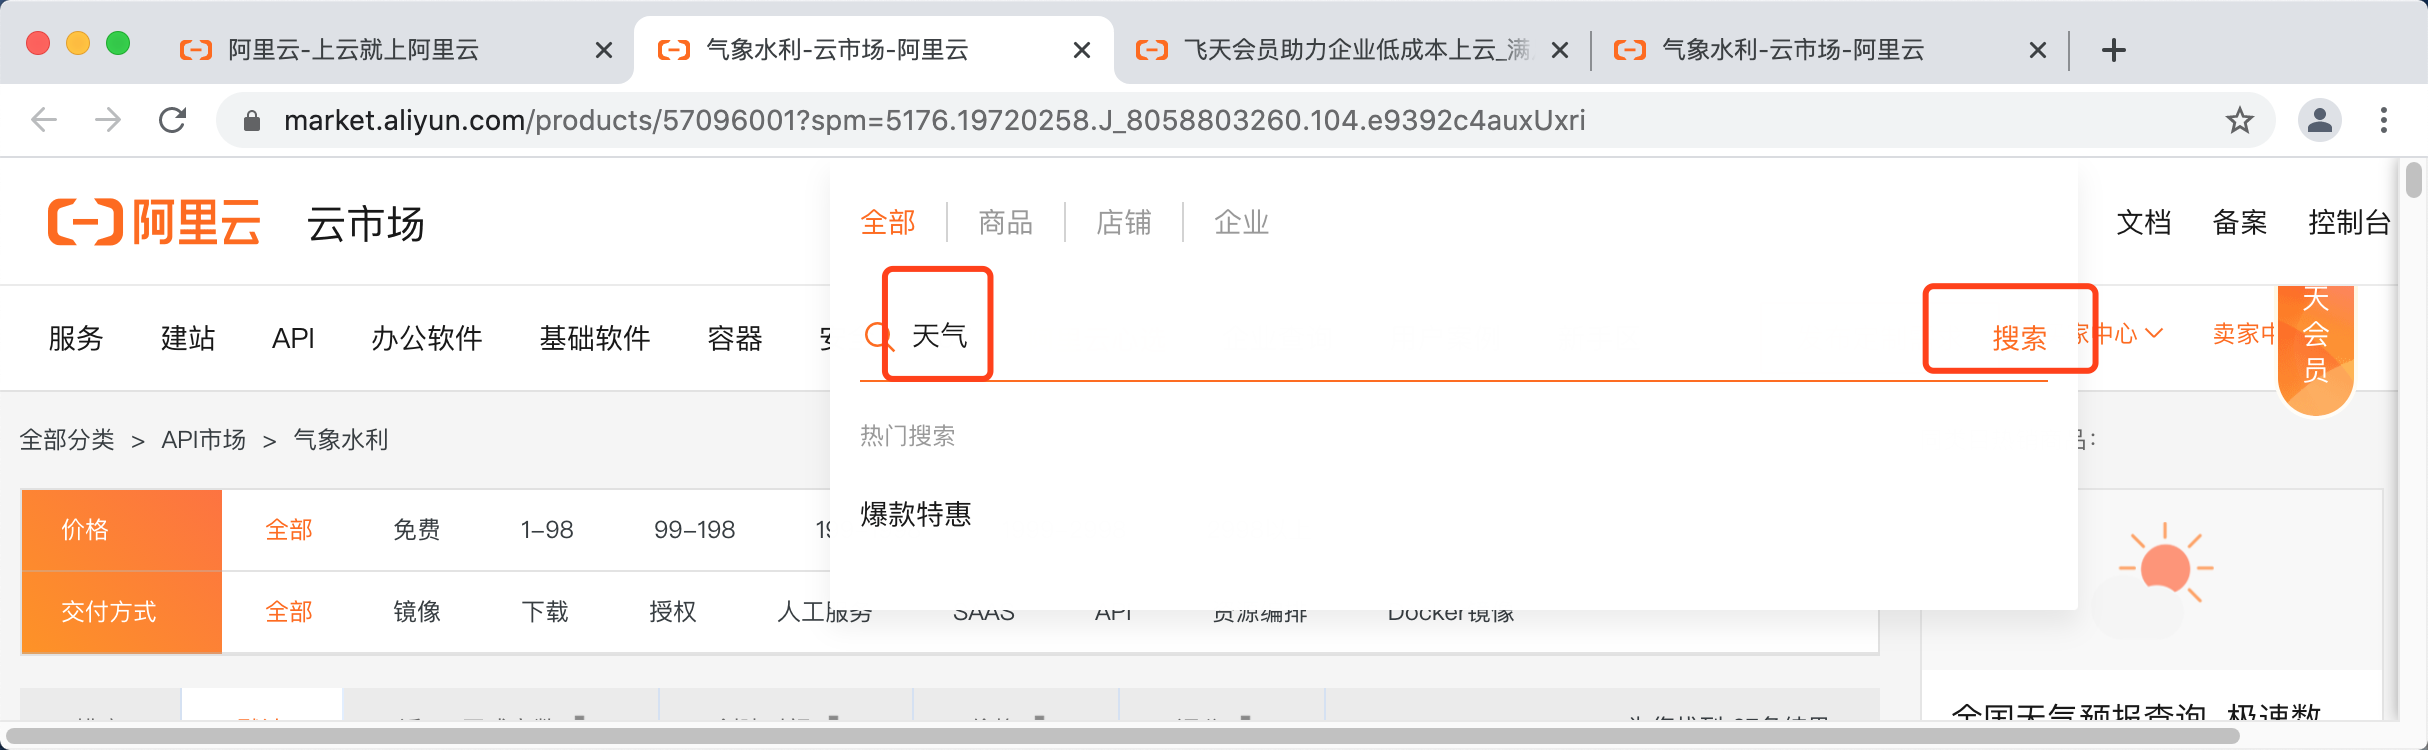Open a new browser tab
2428x750 pixels.
pos(2114,50)
